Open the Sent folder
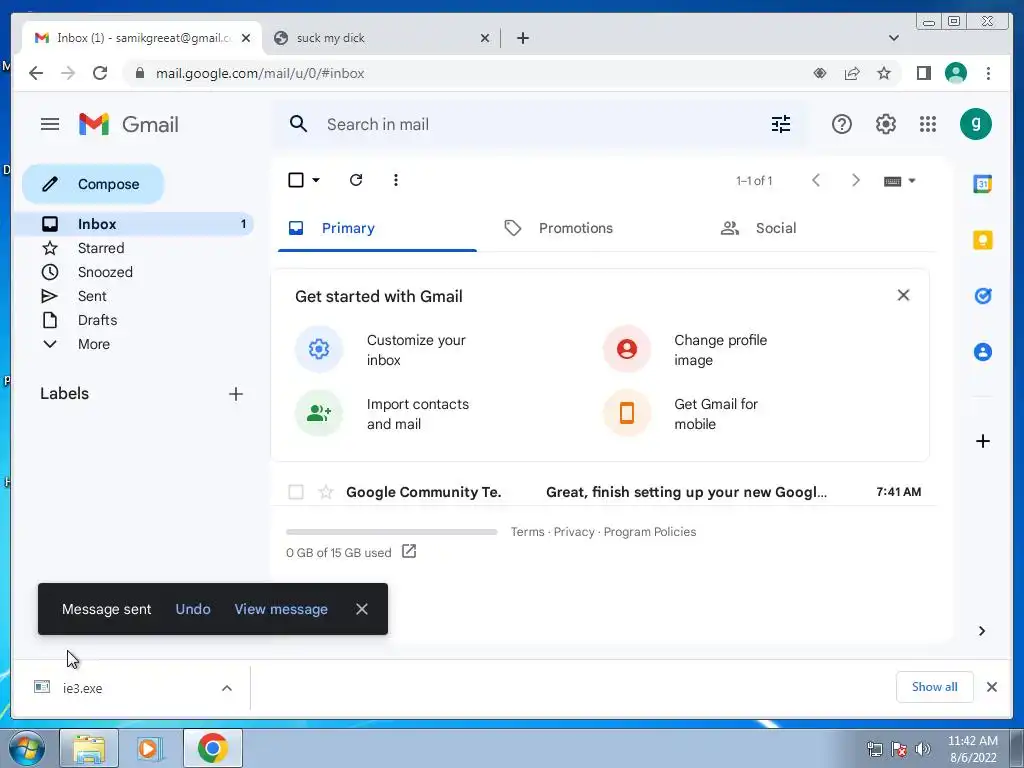The width and height of the screenshot is (1024, 768). [91, 296]
